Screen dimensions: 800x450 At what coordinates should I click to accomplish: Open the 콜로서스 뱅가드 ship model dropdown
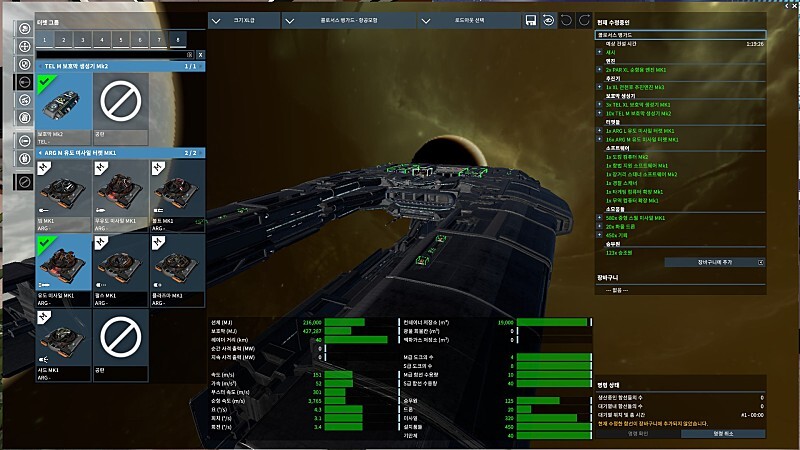[349, 20]
